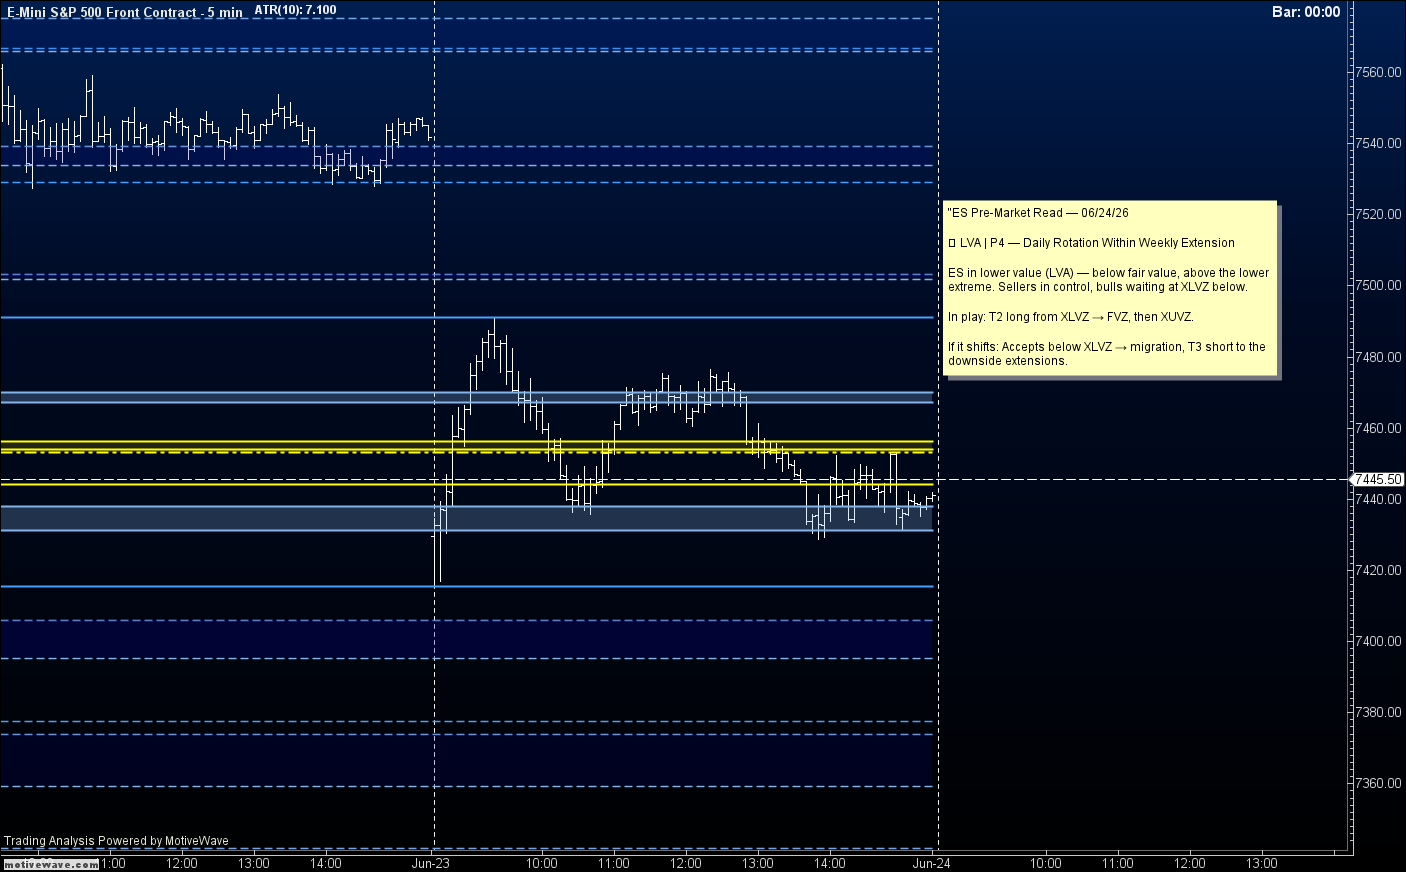Click the 13:00 time label before Jun-23
This screenshot has width=1406, height=872.
click(254, 863)
